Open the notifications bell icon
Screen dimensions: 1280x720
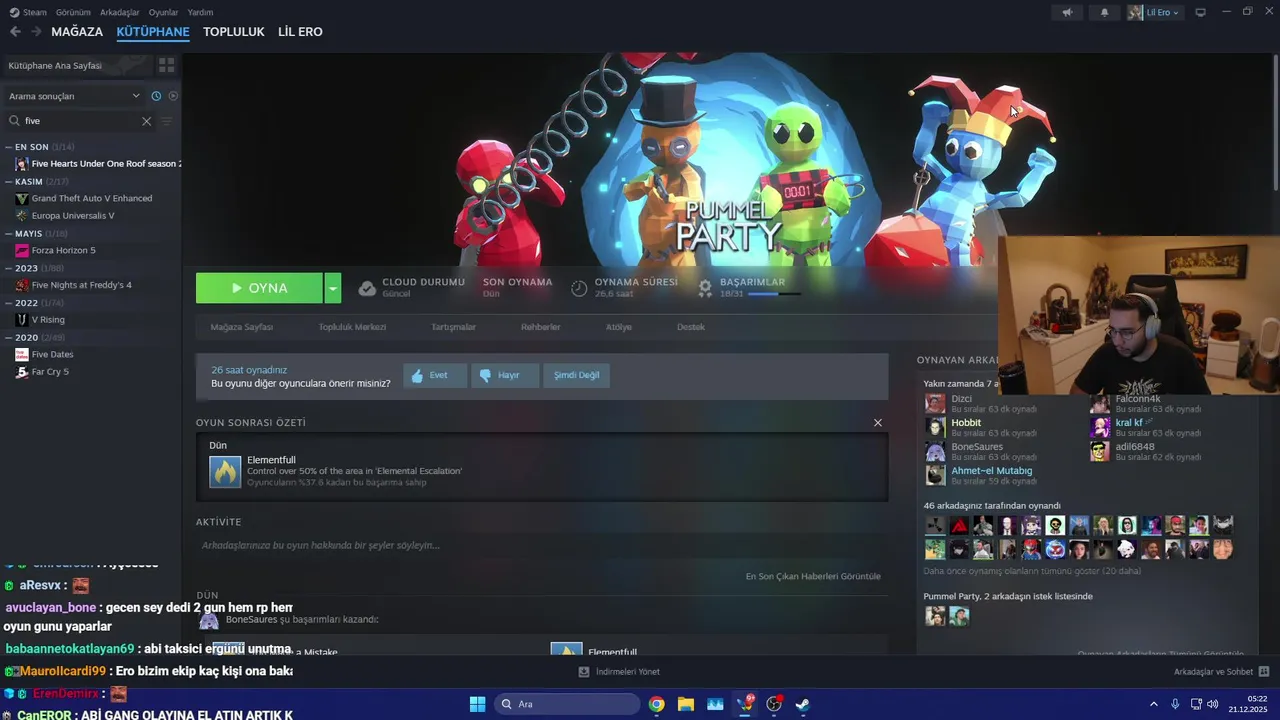pos(1104,12)
